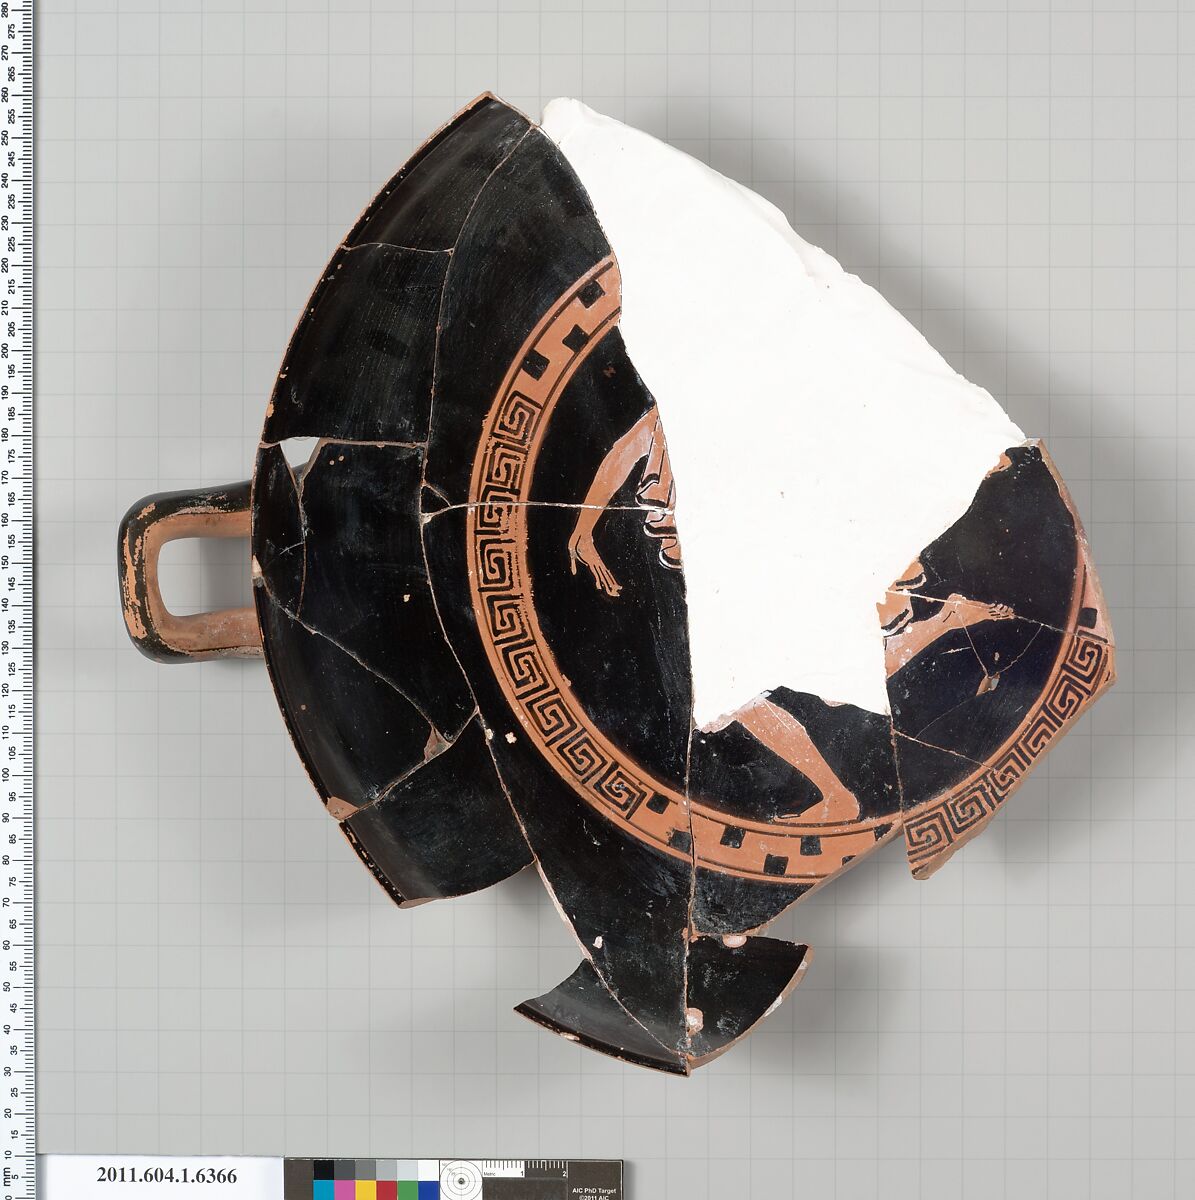The image size is (1195, 1200).
Task: Pick the blue swatch on the color target
Action: 428,1190
